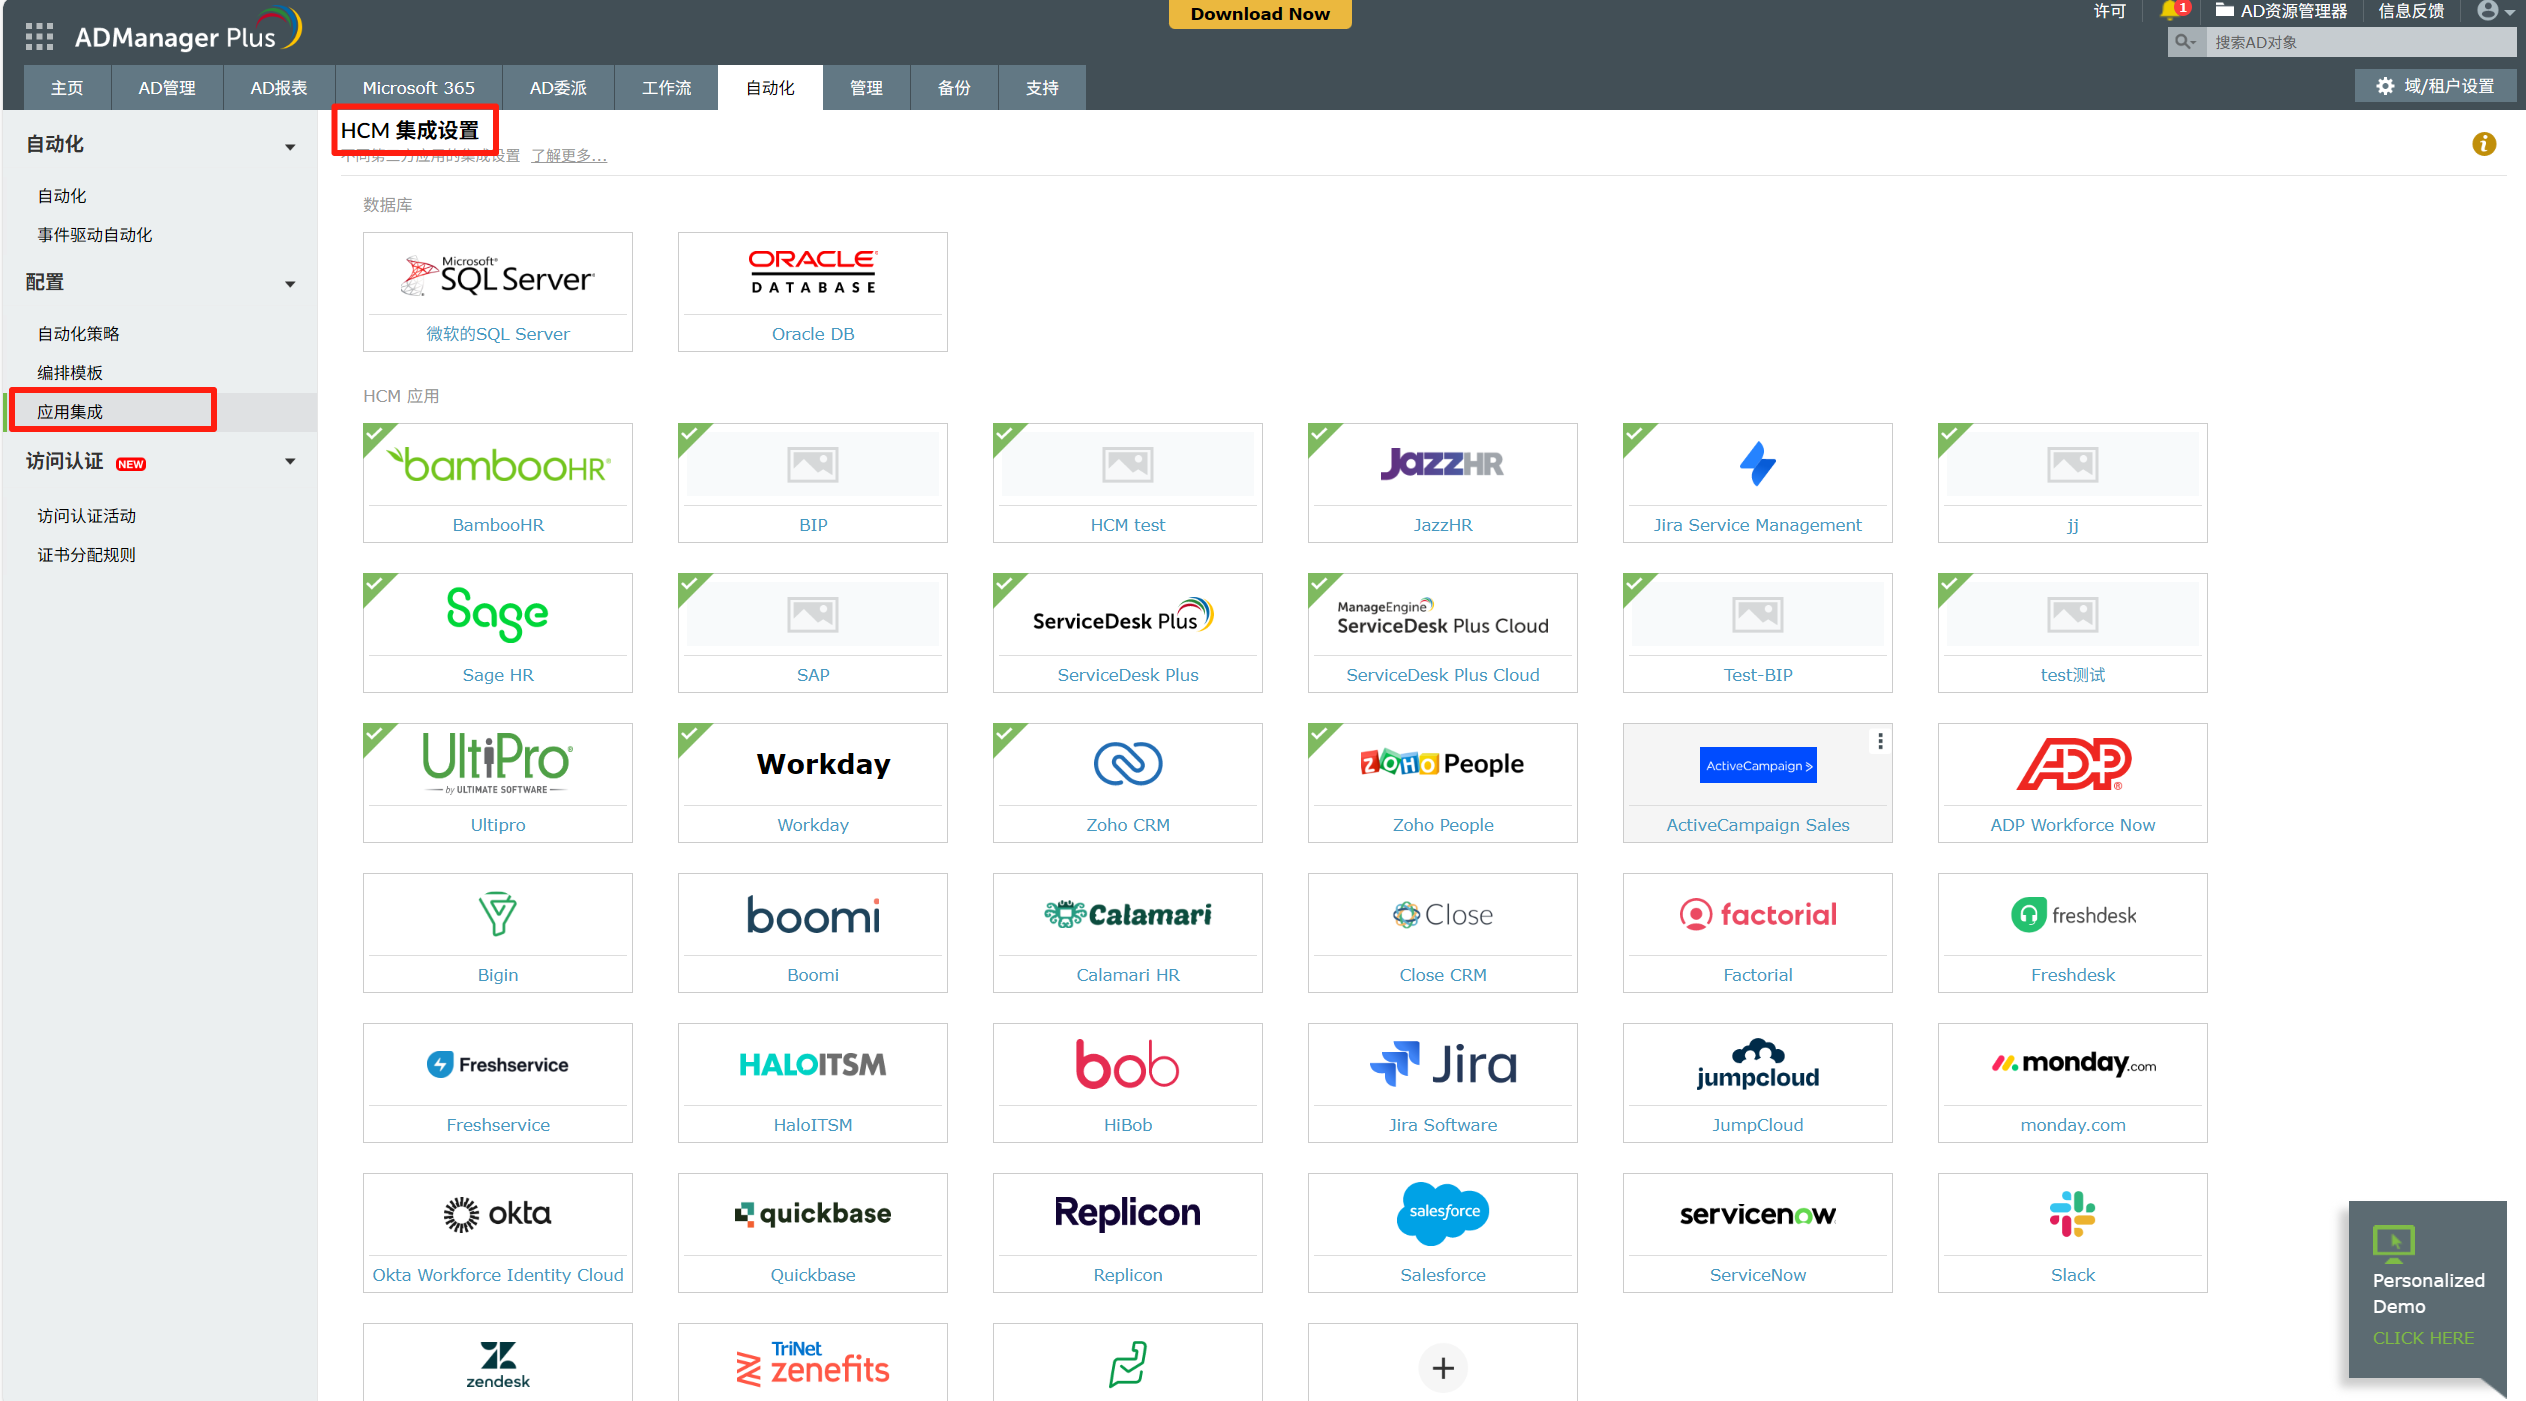This screenshot has height=1401, width=2526.
Task: Select 事件驱动自动化 in sidebar
Action: pyautogui.click(x=95, y=235)
